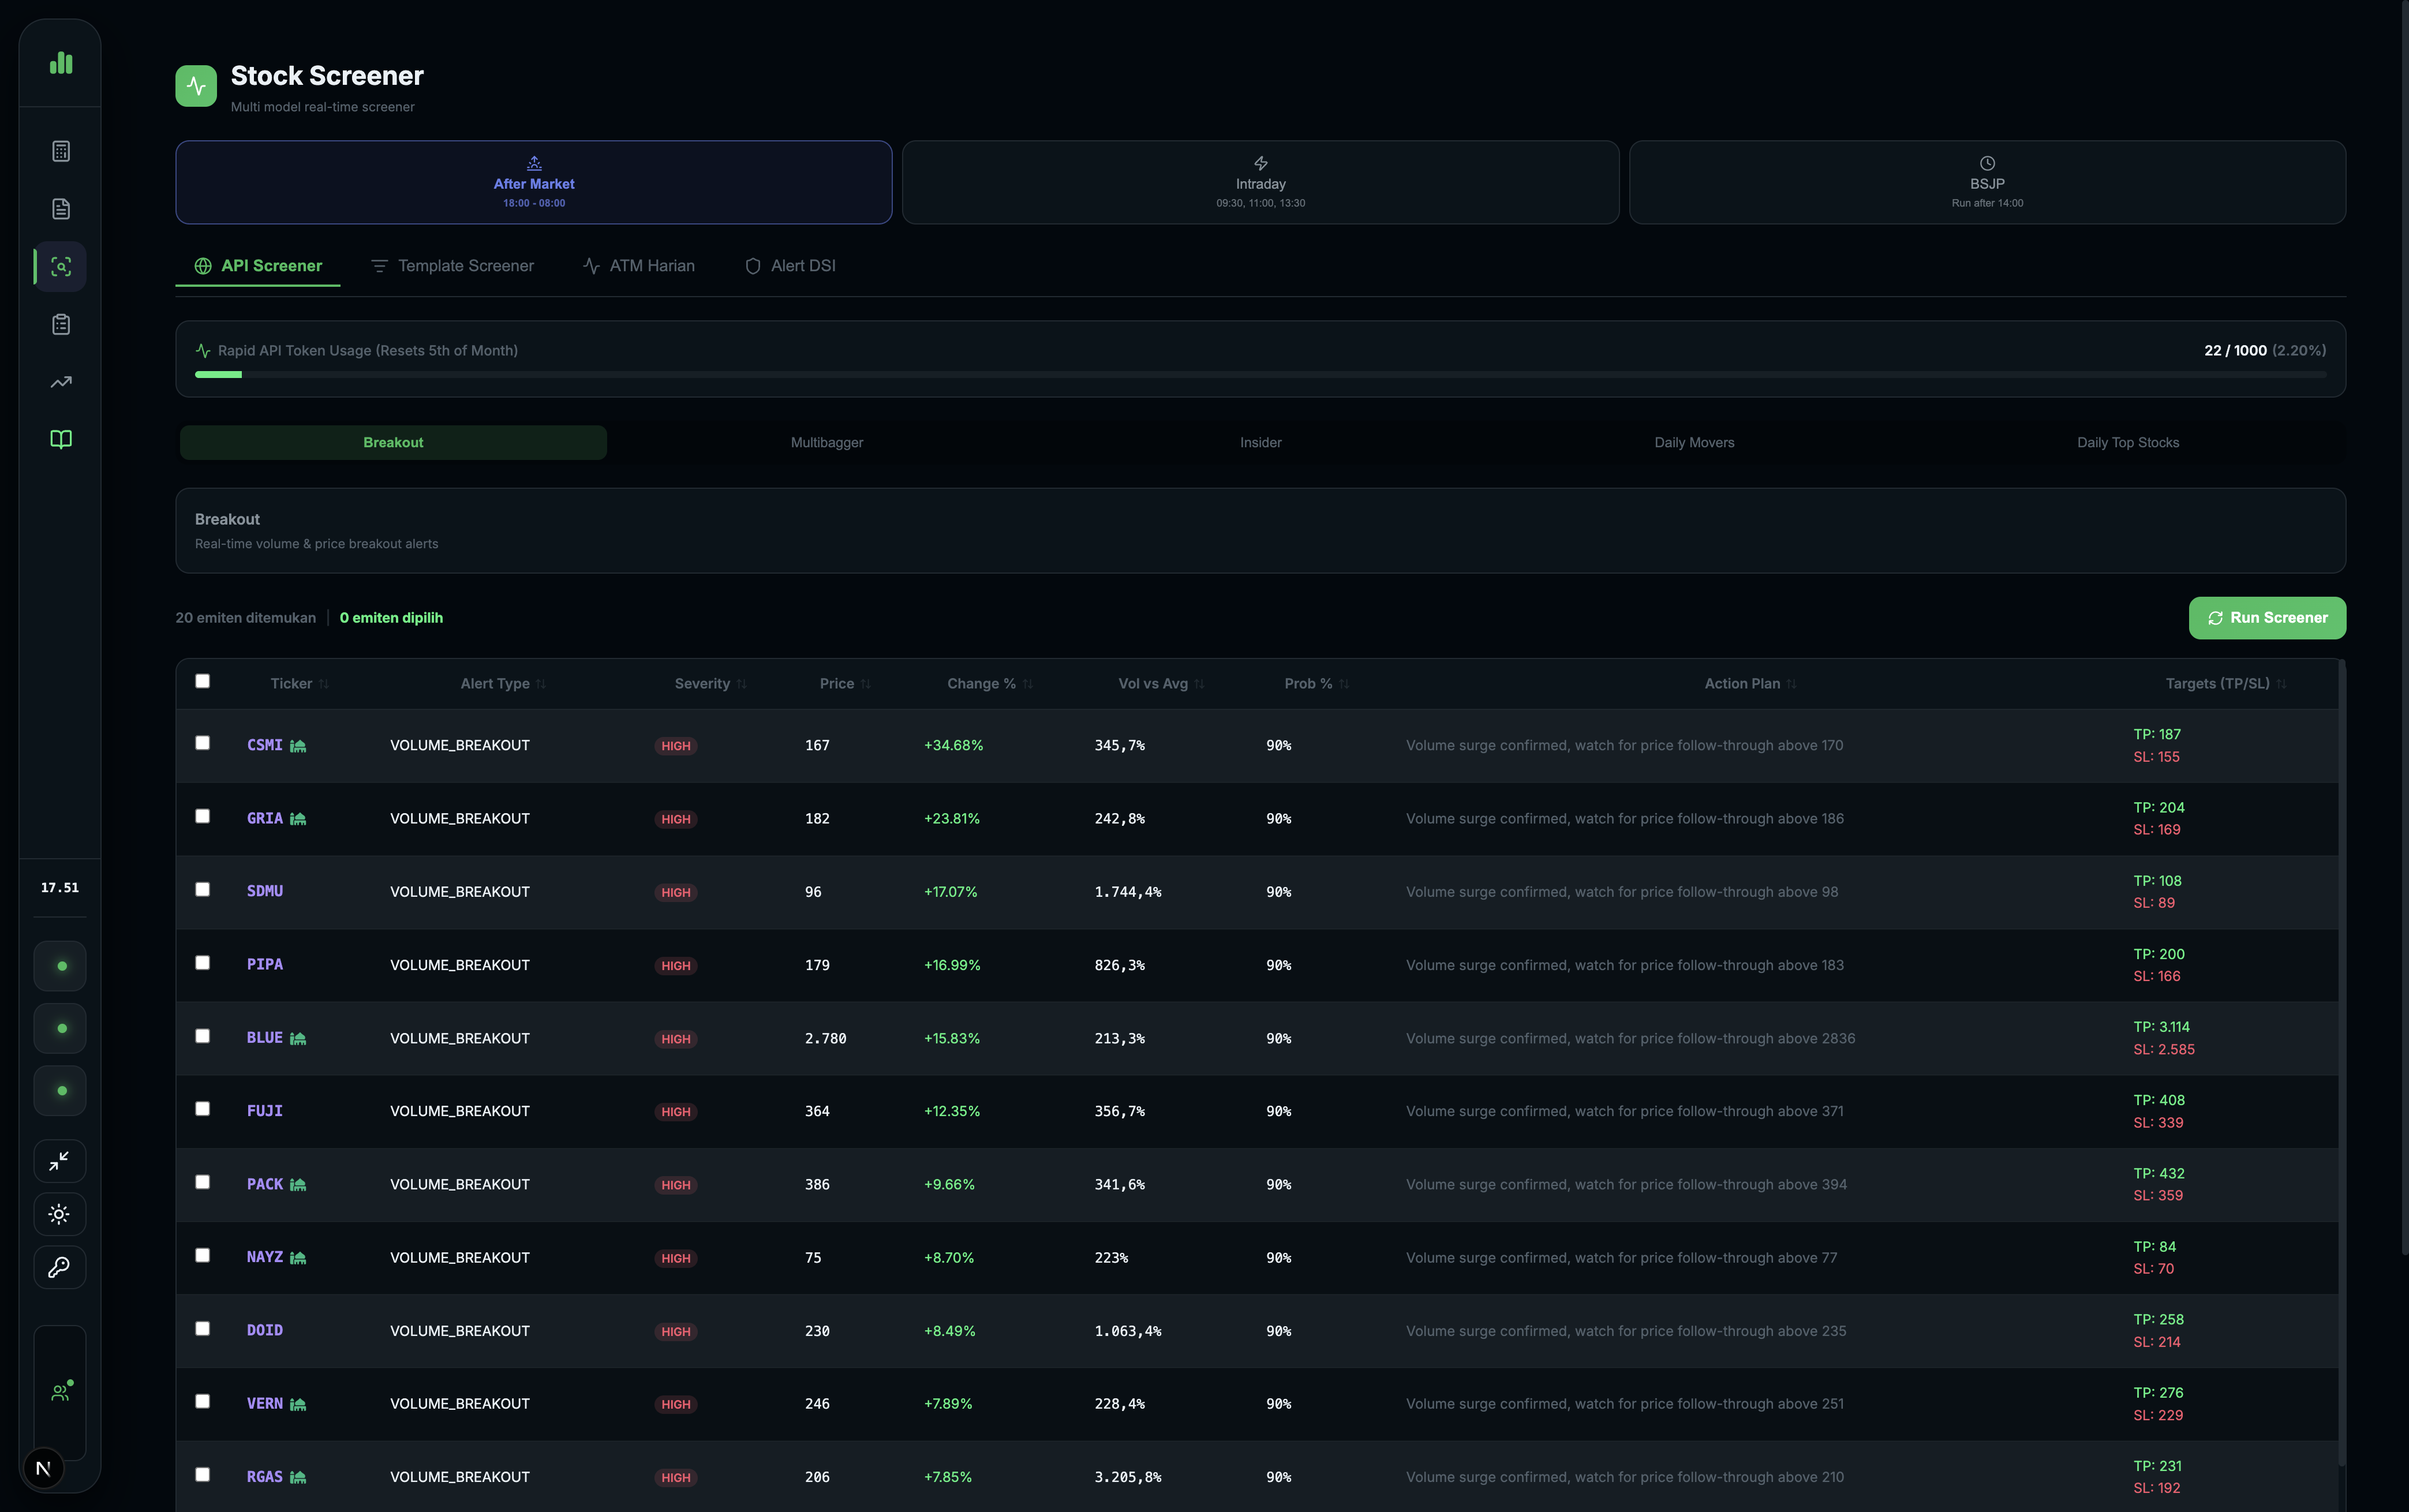This screenshot has width=2409, height=1512.
Task: Switch to the Alert DSI tab
Action: point(790,266)
